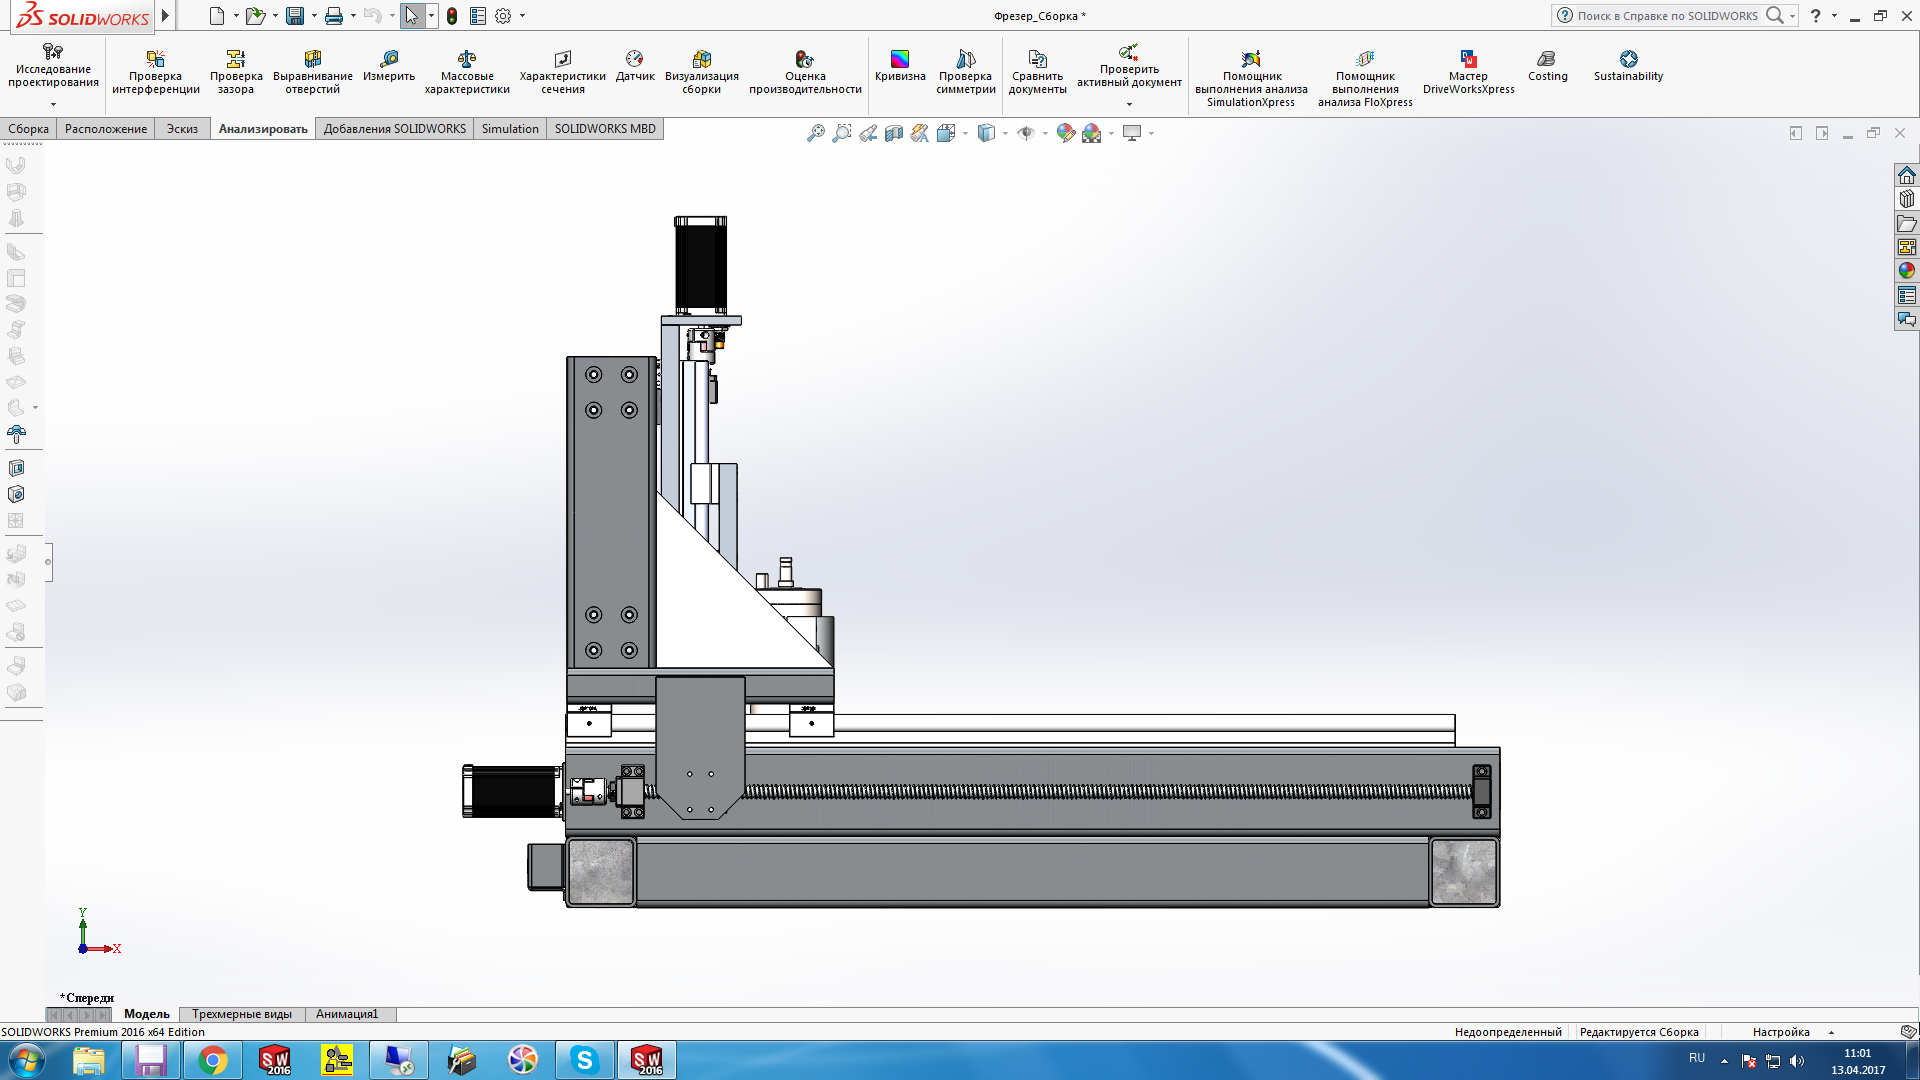
Task: Open the Эскиз (Sketch) tab
Action: click(x=182, y=129)
